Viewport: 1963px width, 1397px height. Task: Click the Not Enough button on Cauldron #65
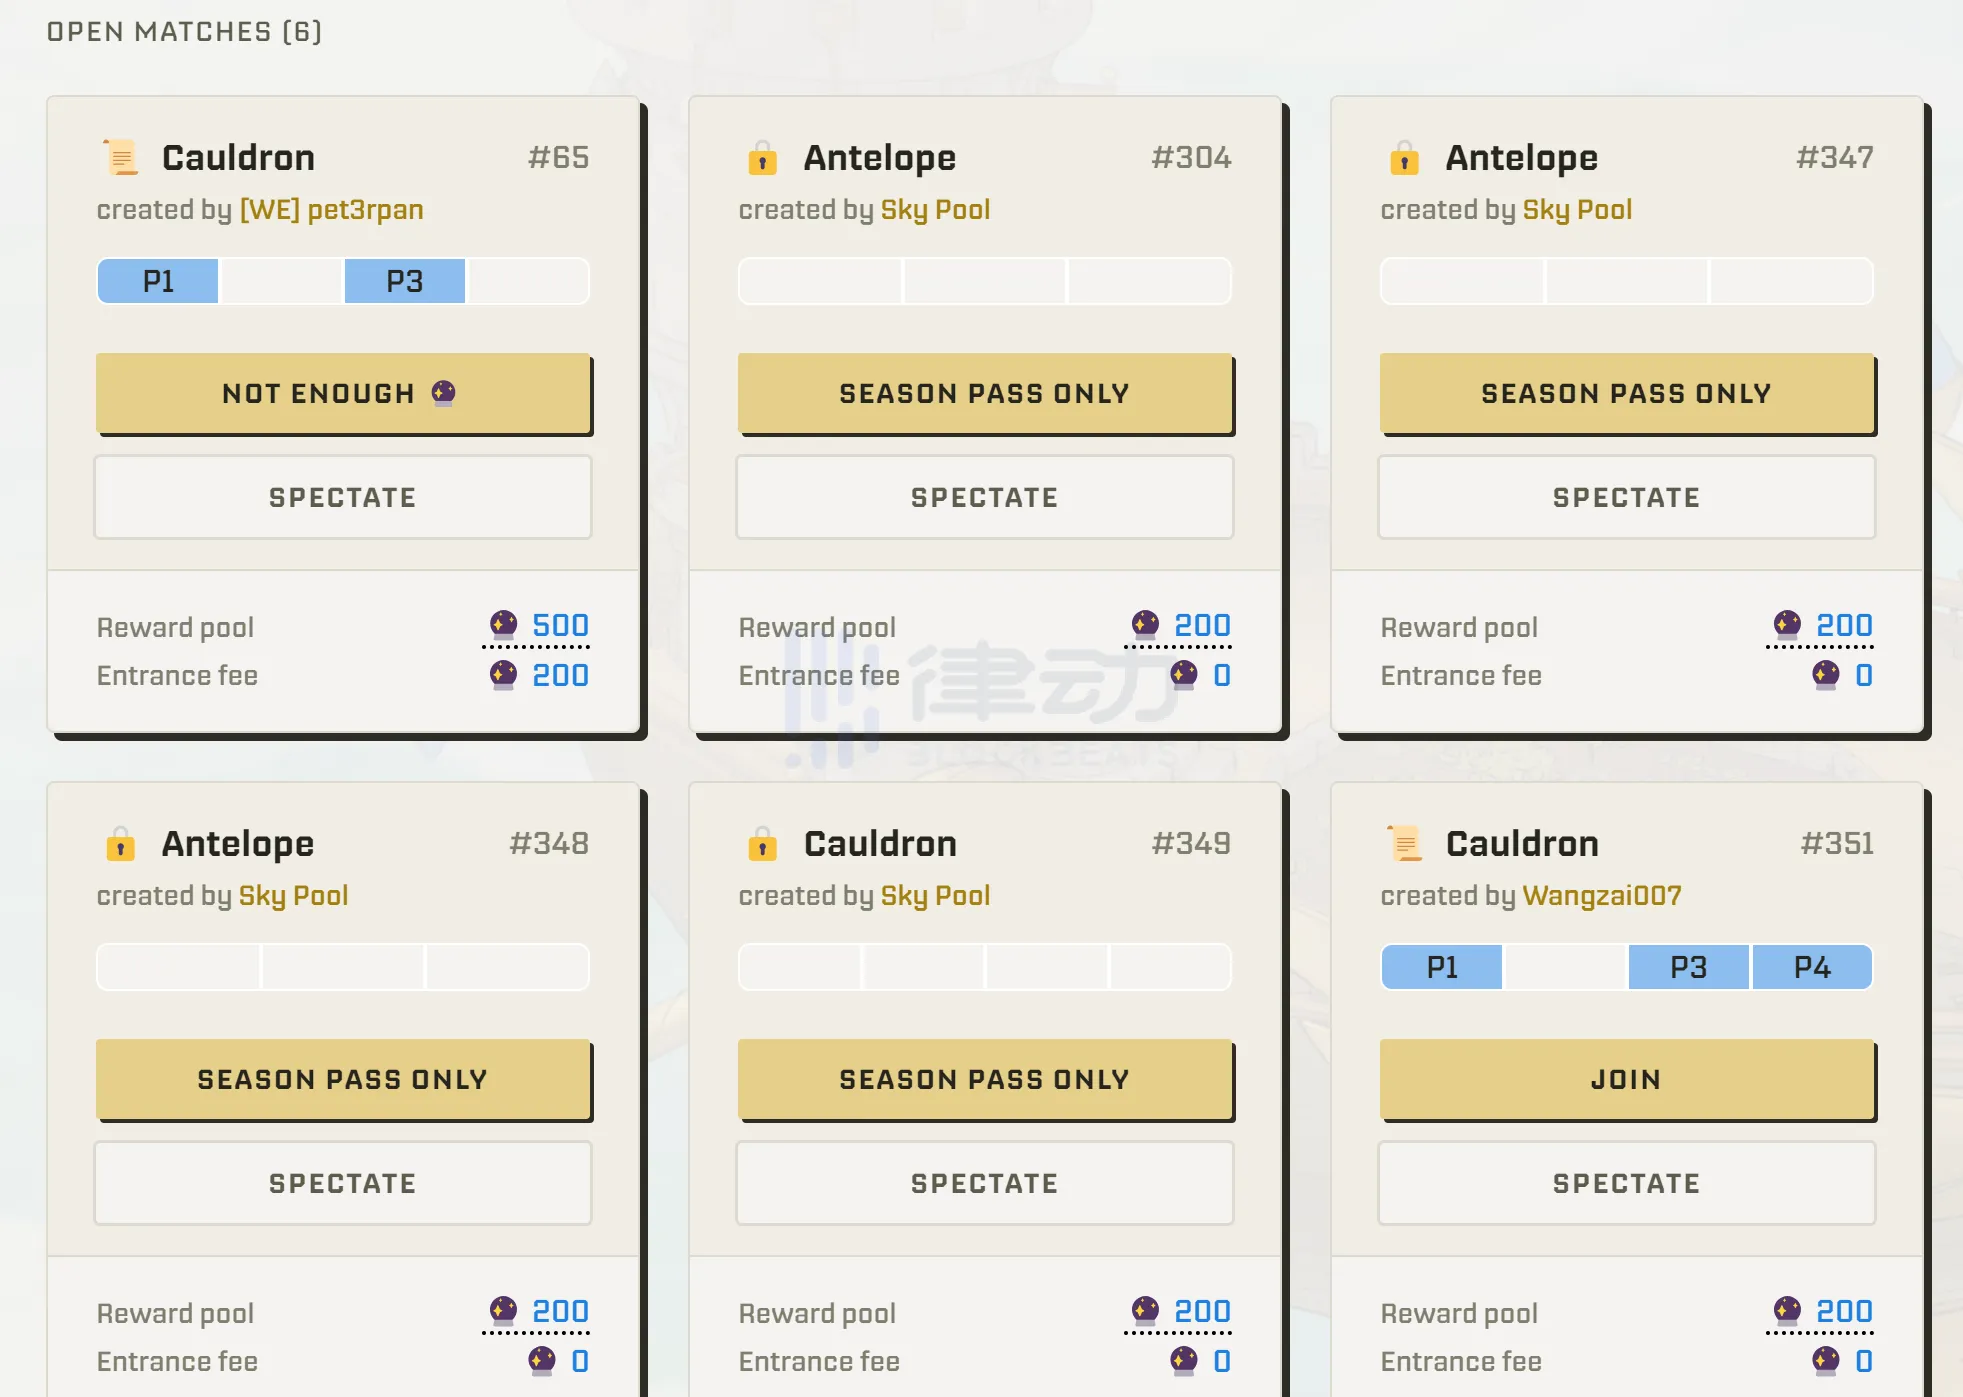point(343,393)
